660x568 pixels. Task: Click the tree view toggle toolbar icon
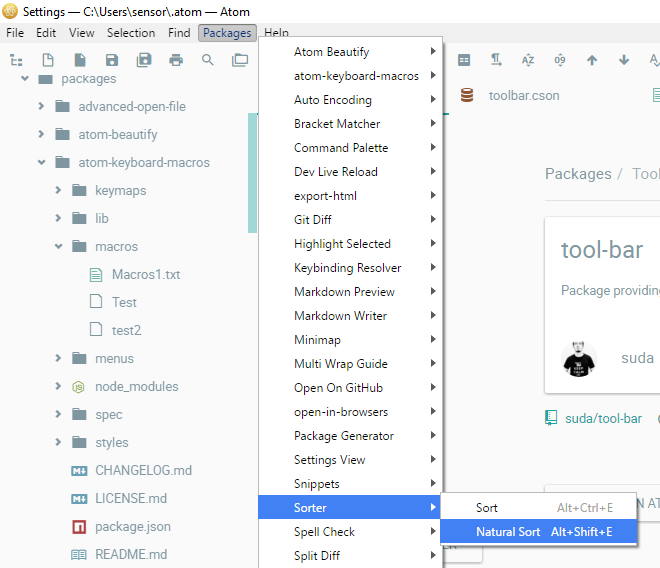[16, 60]
